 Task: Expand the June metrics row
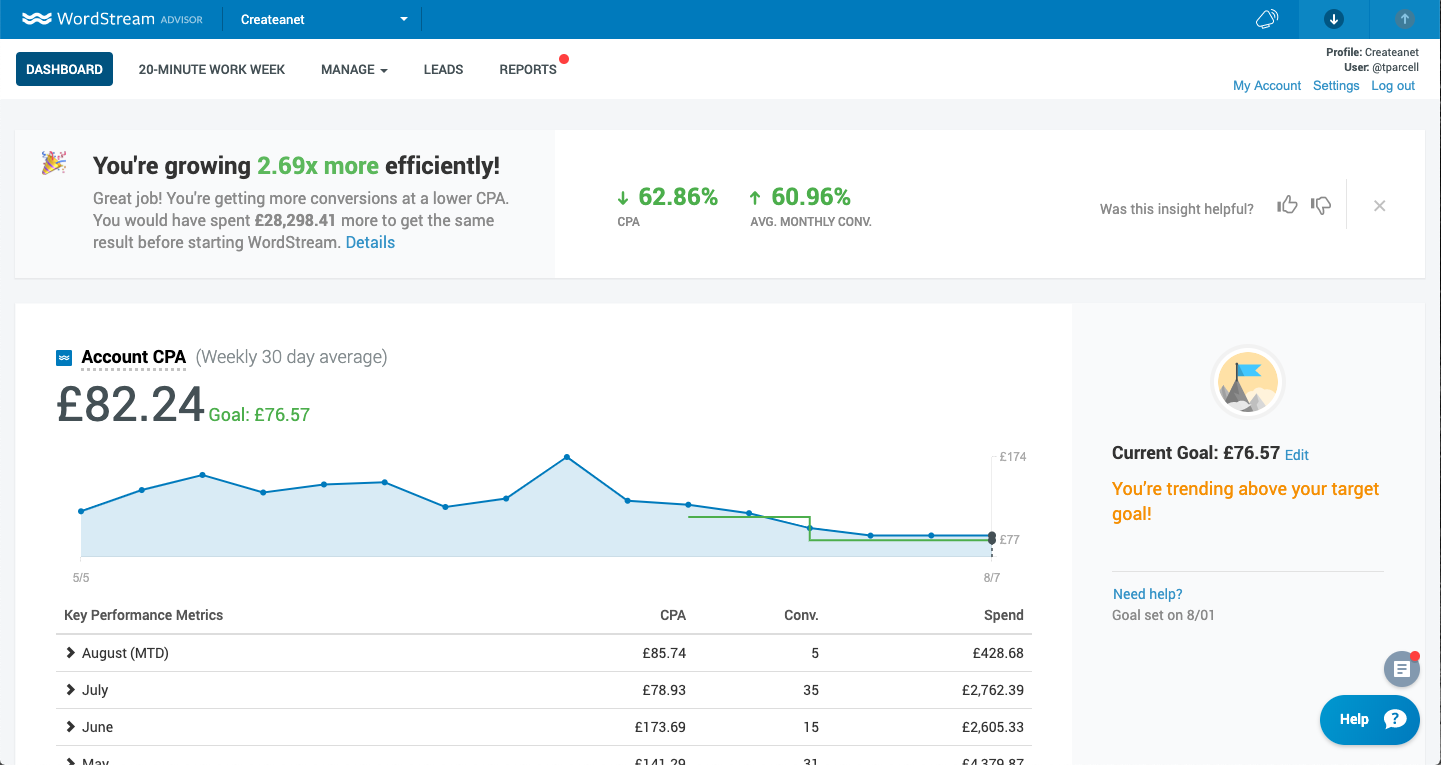[x=70, y=727]
